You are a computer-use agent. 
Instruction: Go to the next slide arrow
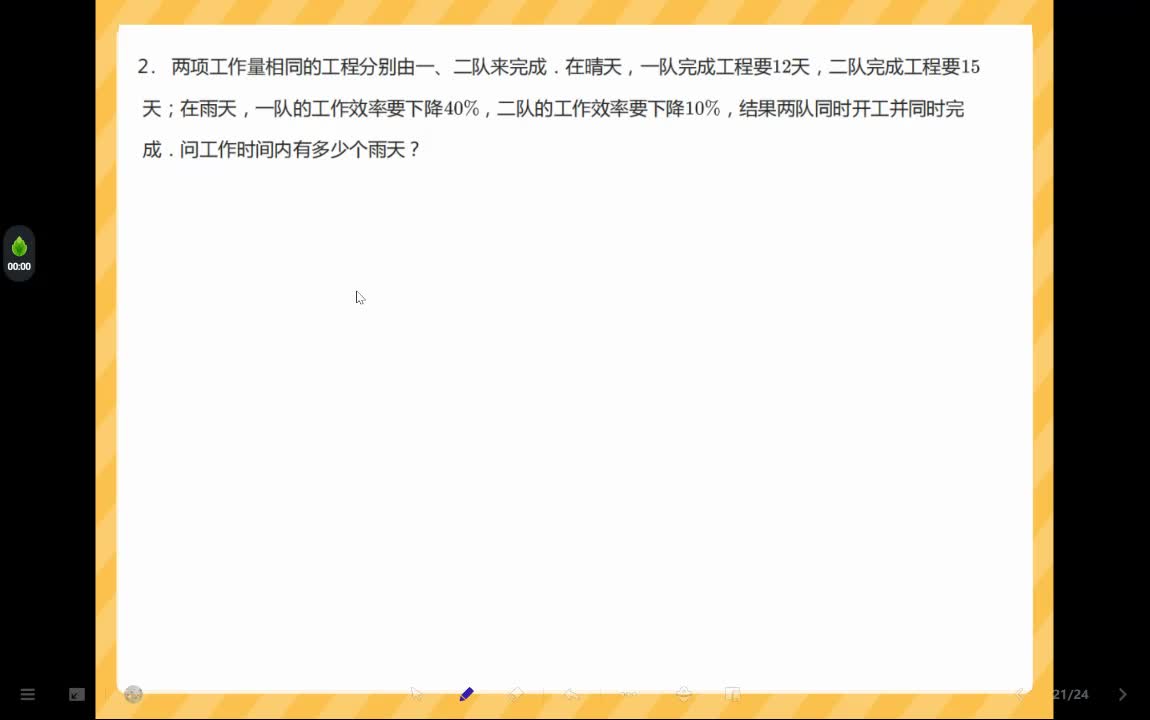click(1123, 694)
